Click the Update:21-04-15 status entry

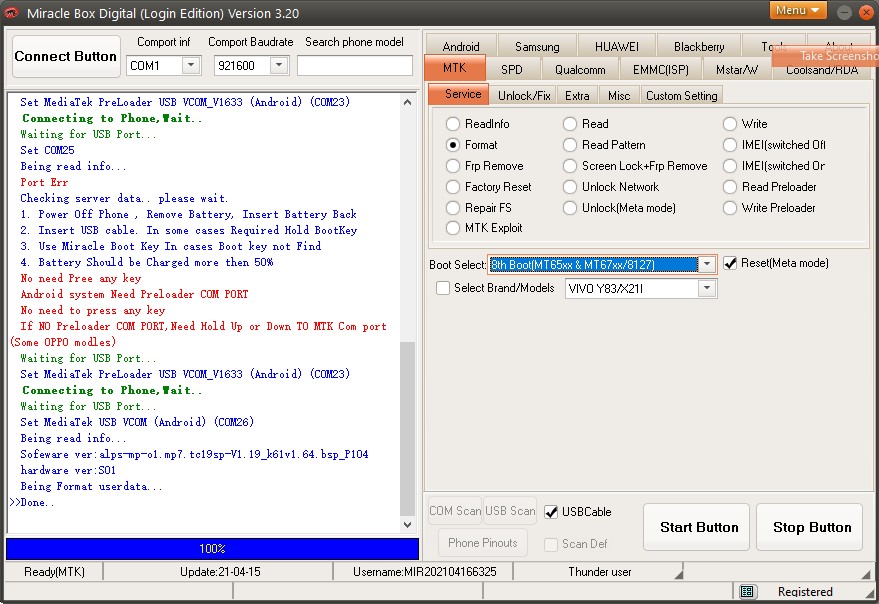point(220,571)
